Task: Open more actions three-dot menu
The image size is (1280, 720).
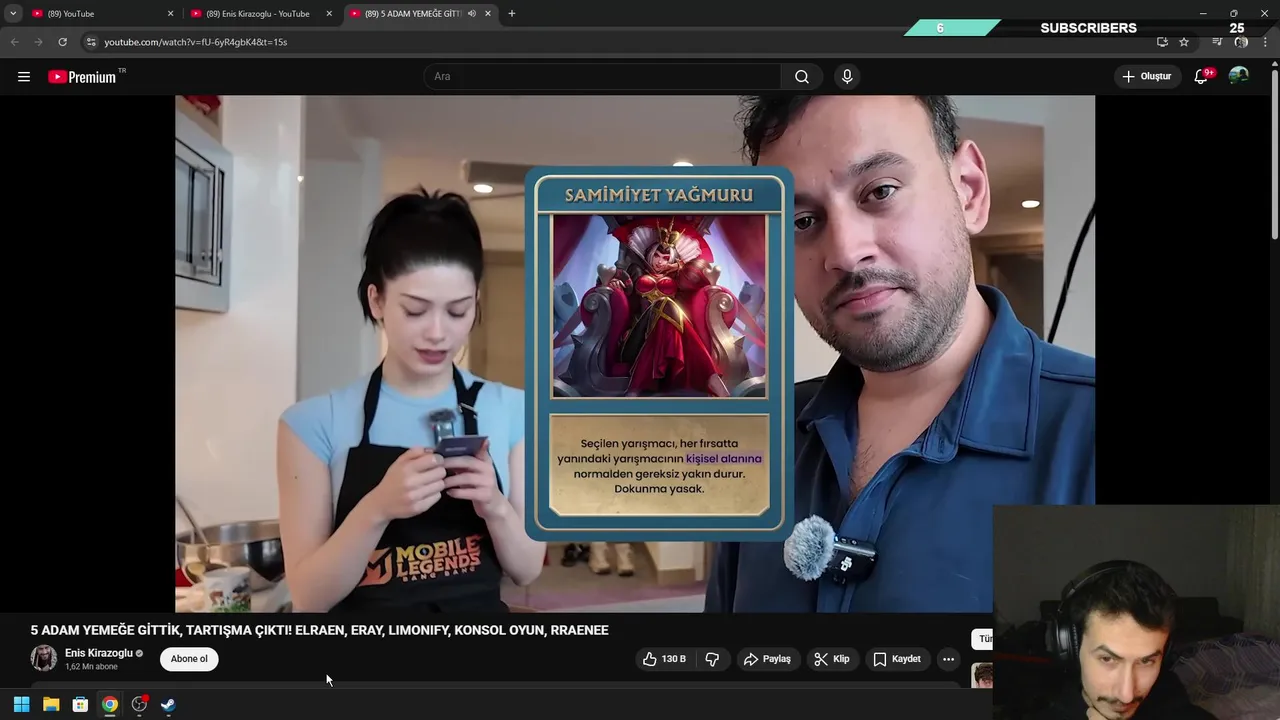Action: point(948,659)
